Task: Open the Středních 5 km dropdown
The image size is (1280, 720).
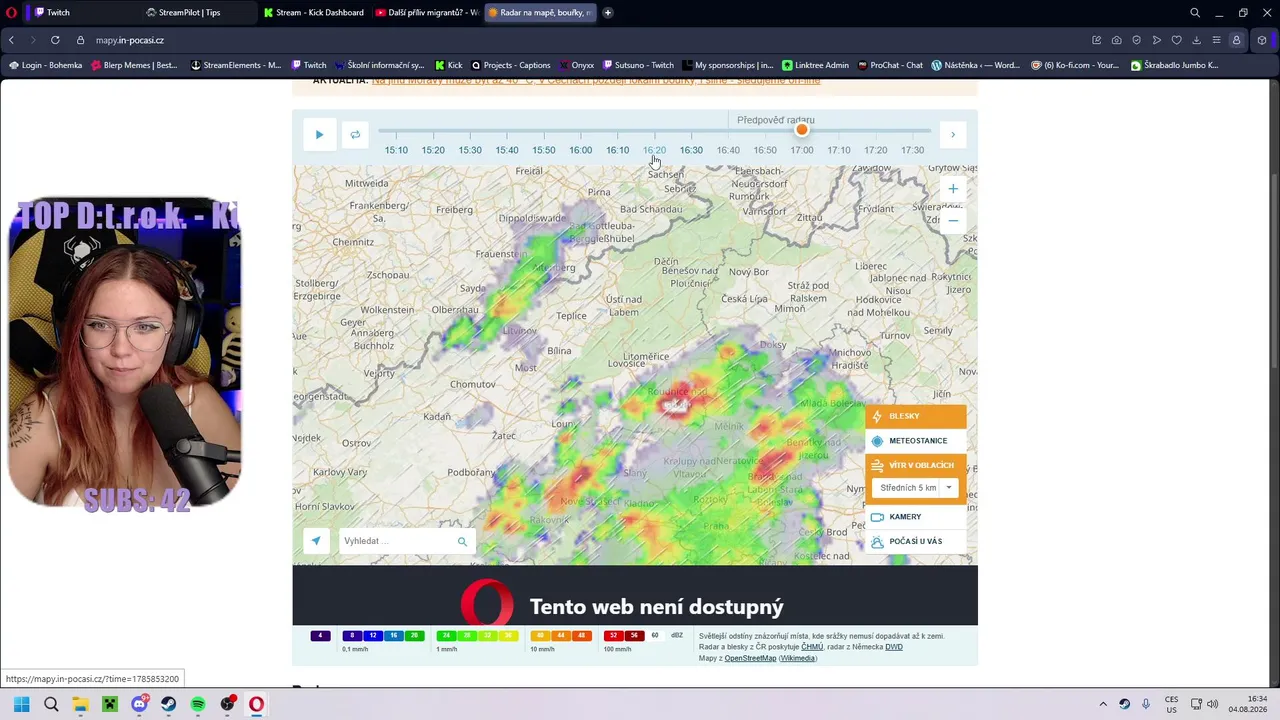Action: 916,488
